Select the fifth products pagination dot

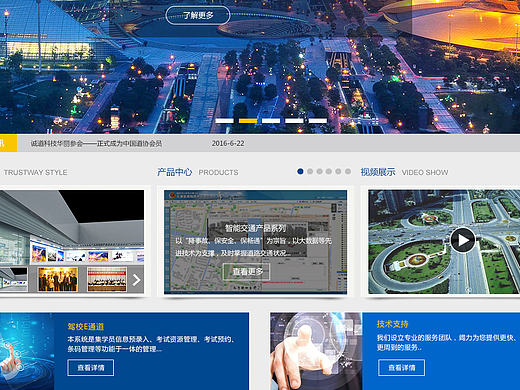point(338,171)
